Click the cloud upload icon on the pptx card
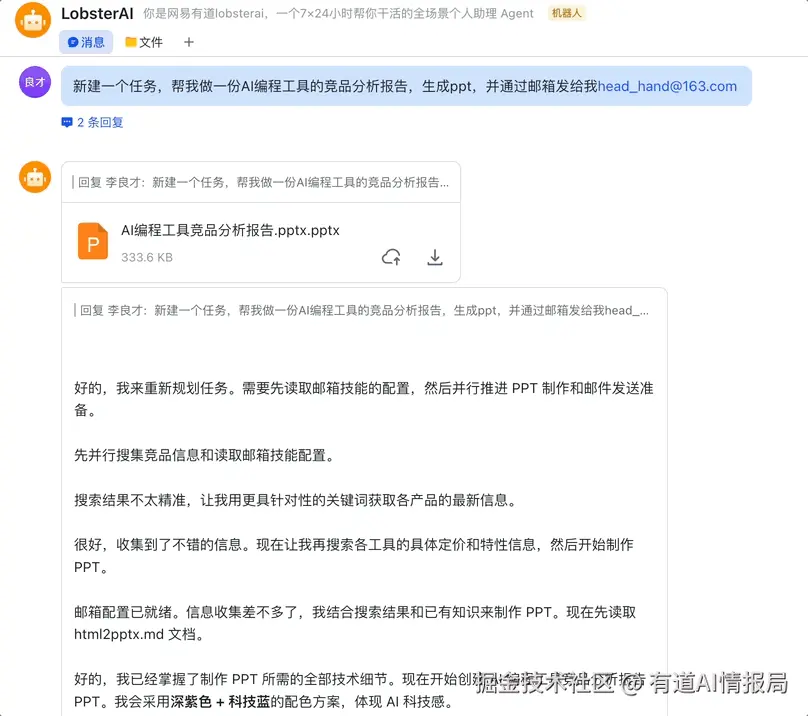Screen dimensions: 808x716 pos(391,256)
